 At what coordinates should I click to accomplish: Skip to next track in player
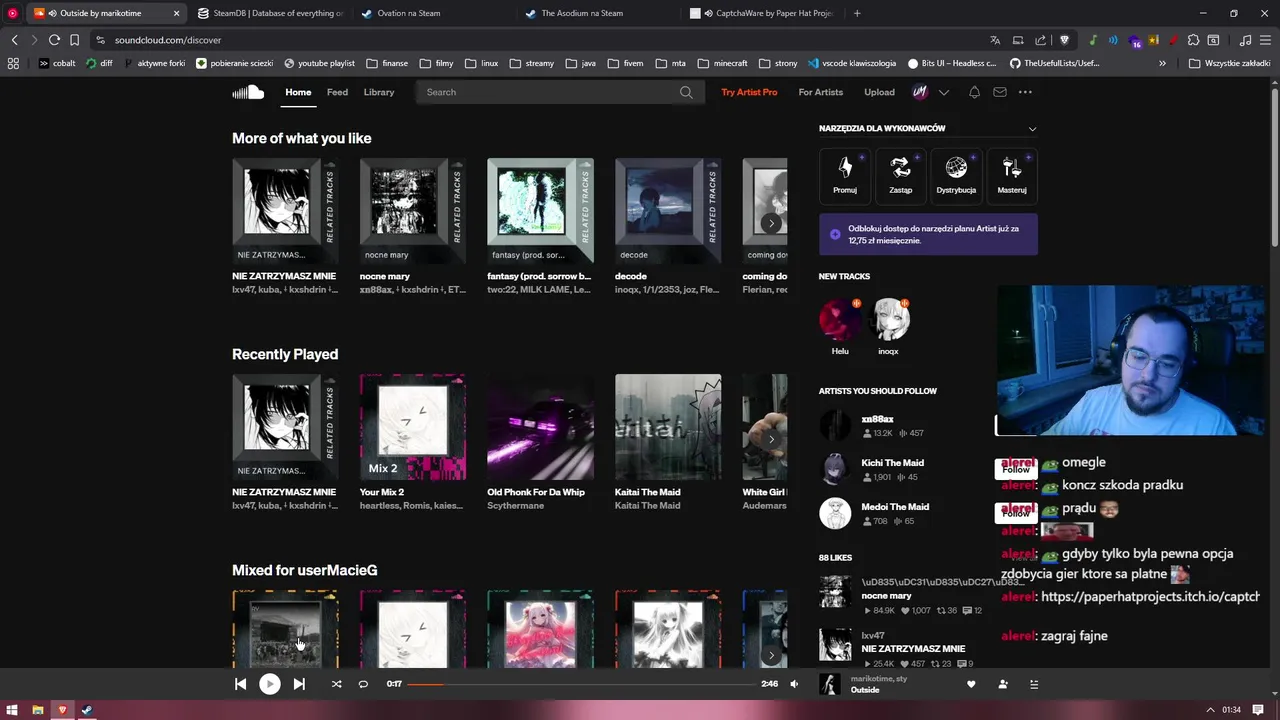[299, 684]
